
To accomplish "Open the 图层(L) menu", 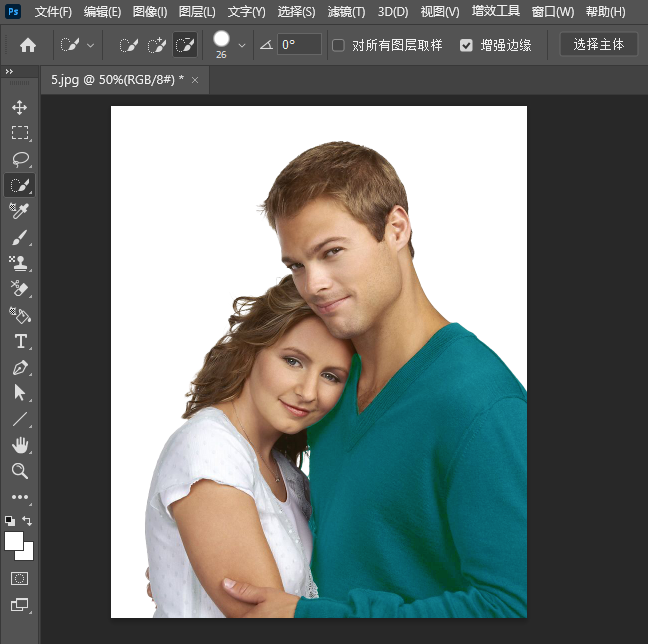I will 197,12.
